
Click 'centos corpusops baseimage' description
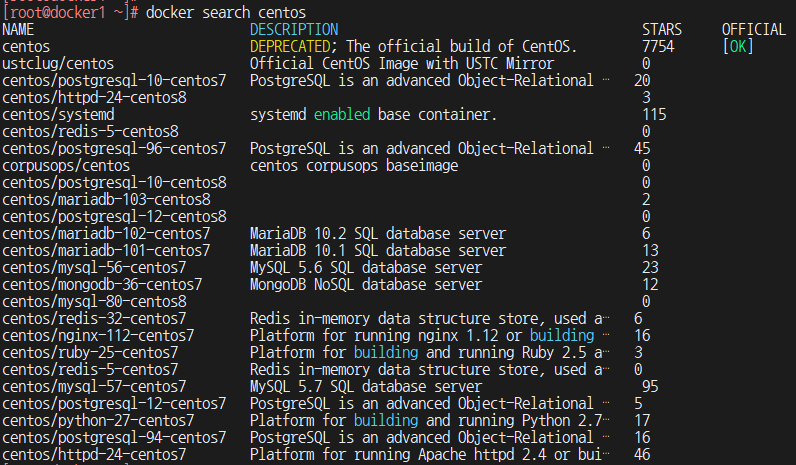(x=354, y=165)
